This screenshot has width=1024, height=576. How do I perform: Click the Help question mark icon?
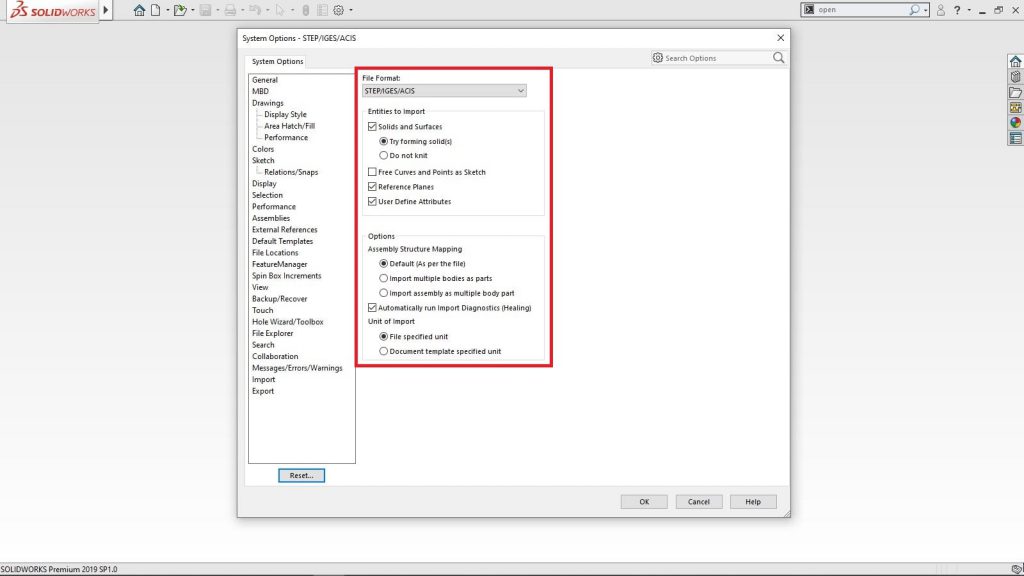point(957,10)
